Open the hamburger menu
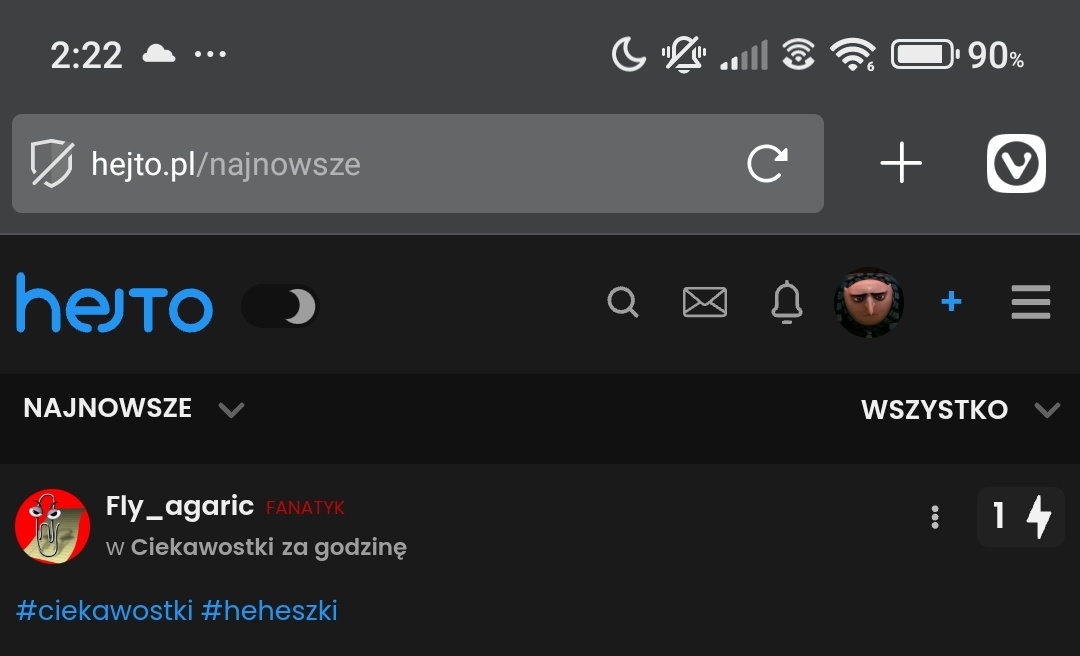 [1030, 302]
